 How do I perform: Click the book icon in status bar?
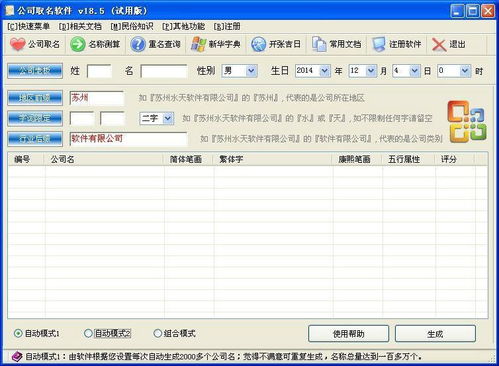[17, 357]
